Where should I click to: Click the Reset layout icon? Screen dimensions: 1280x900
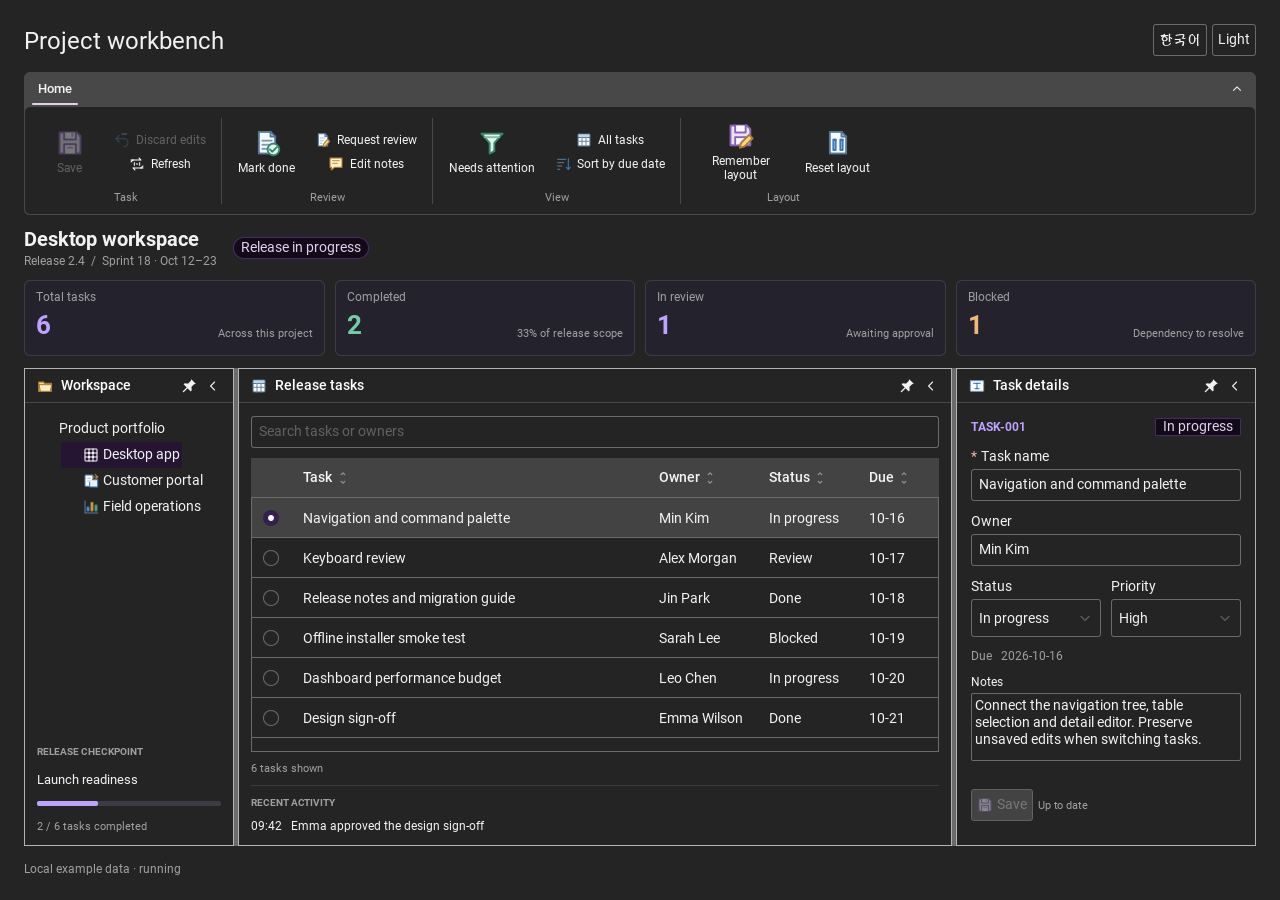click(x=838, y=143)
